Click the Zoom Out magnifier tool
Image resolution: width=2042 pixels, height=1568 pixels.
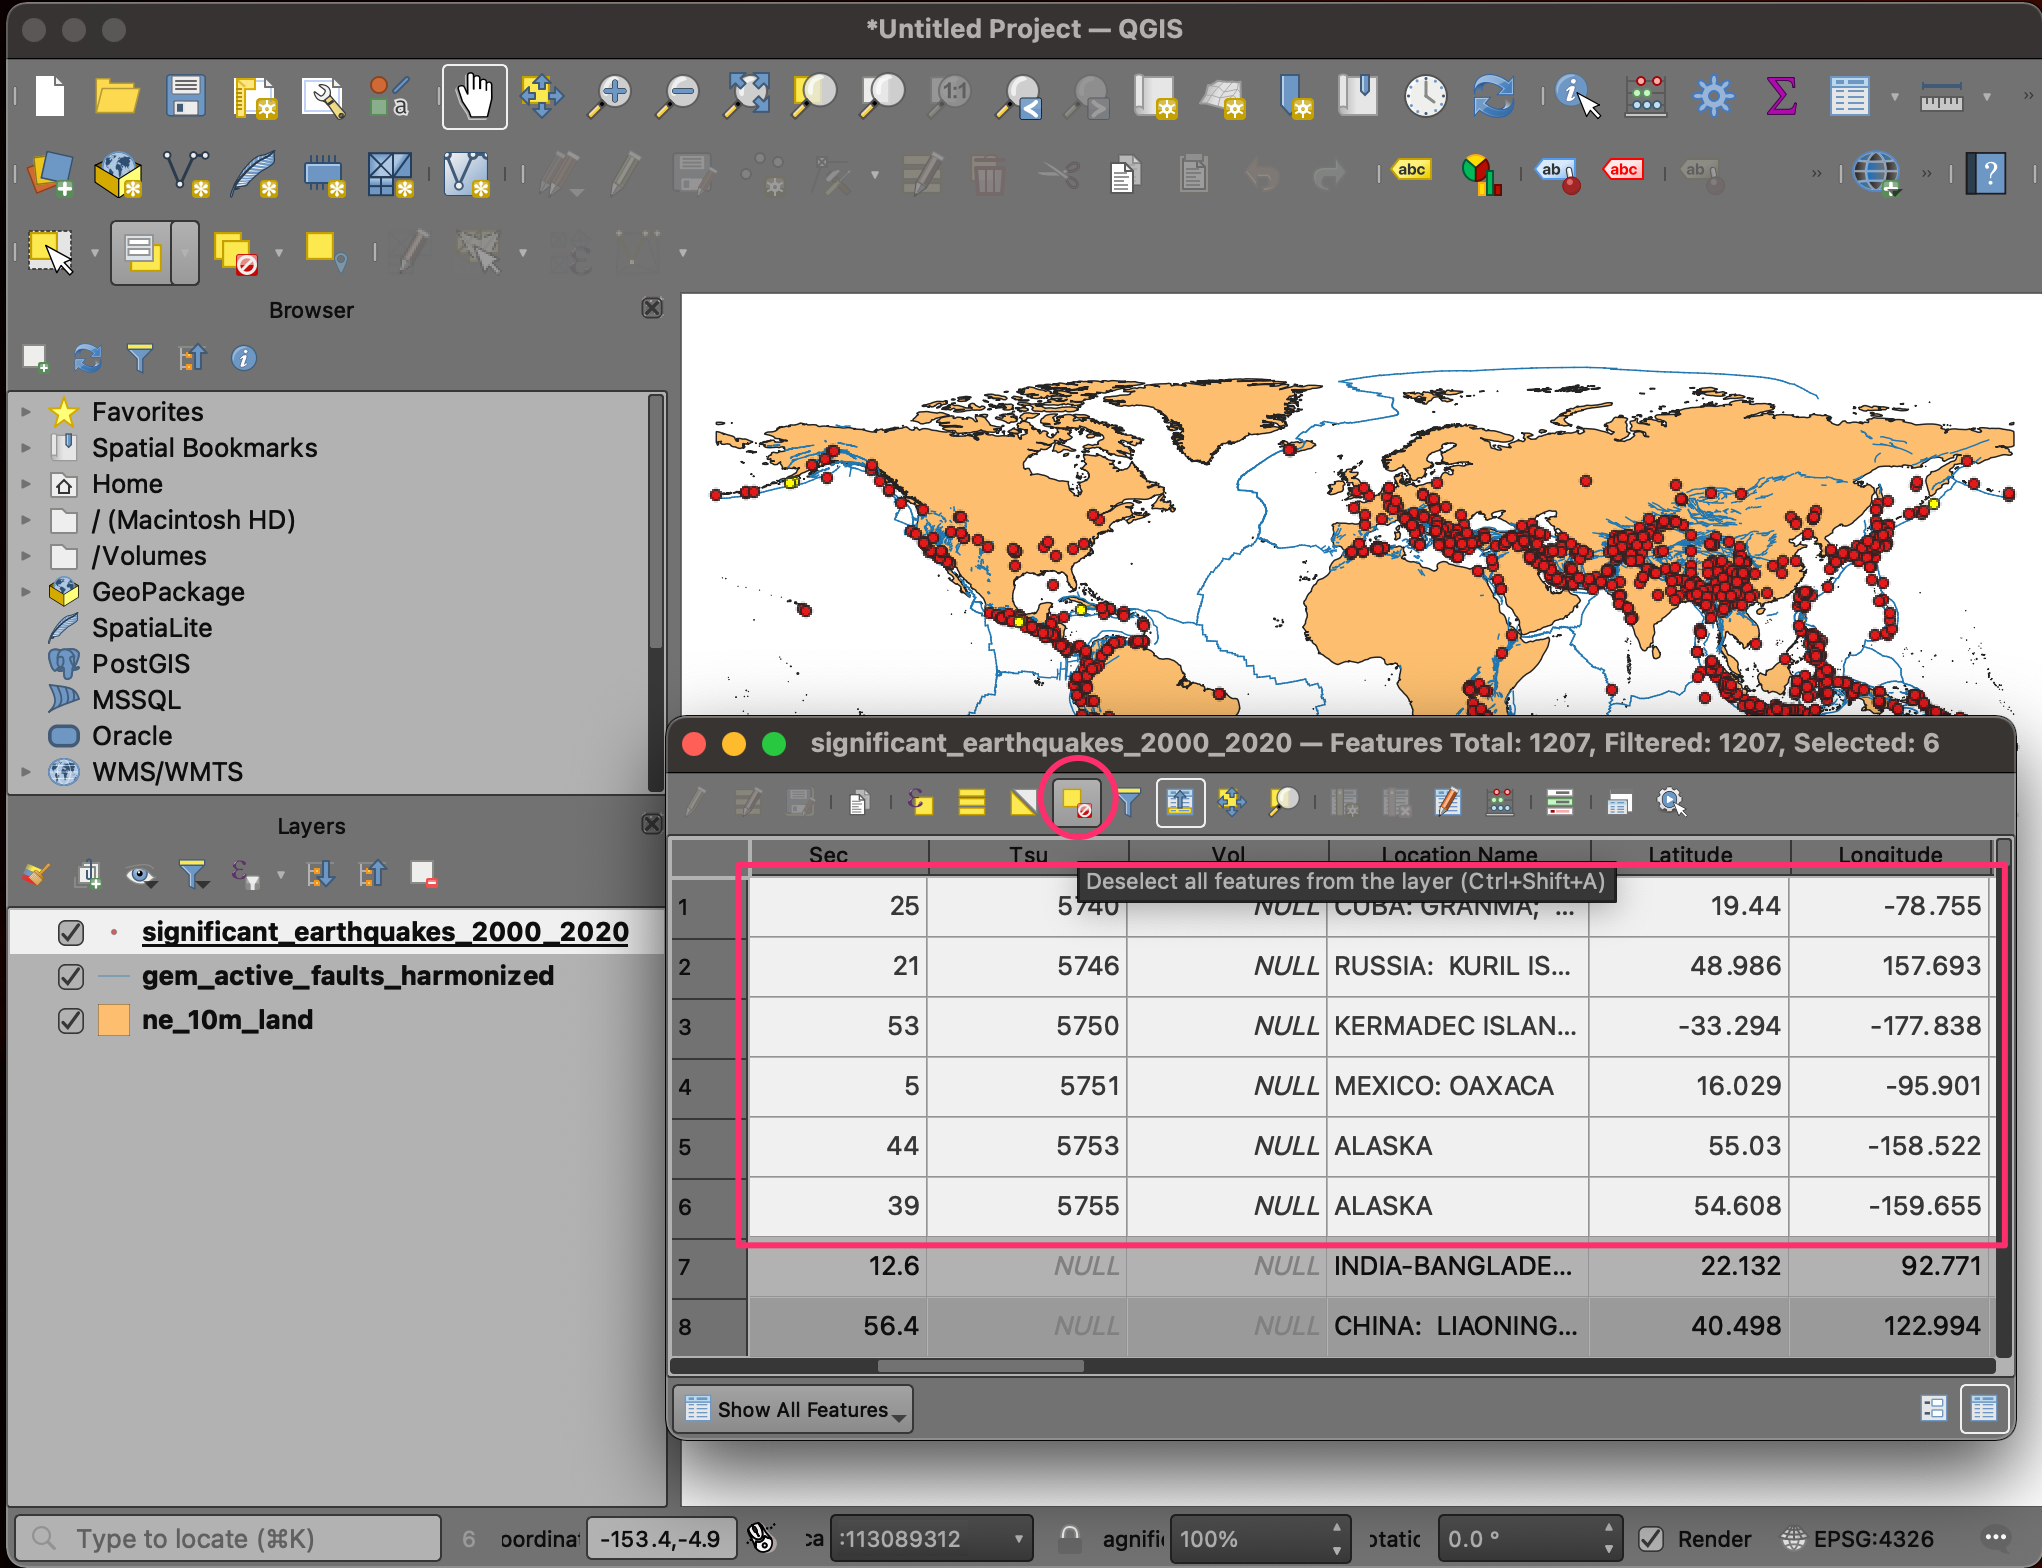678,97
